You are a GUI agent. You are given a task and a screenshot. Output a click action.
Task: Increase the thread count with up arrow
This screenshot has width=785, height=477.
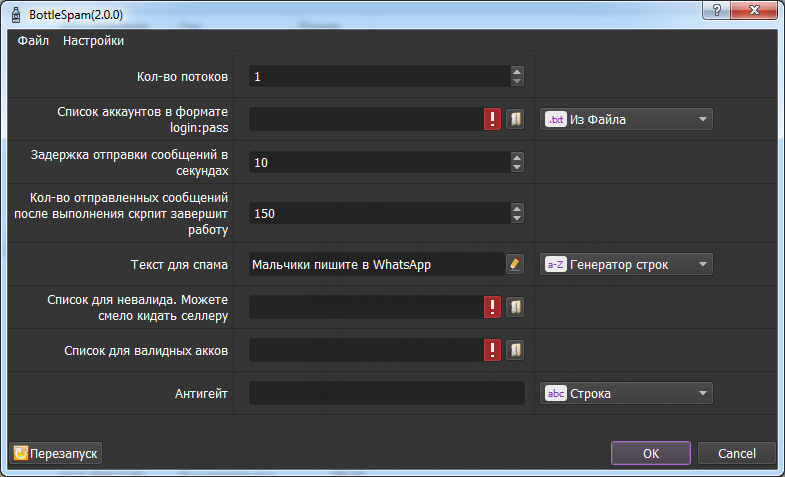pyautogui.click(x=517, y=71)
